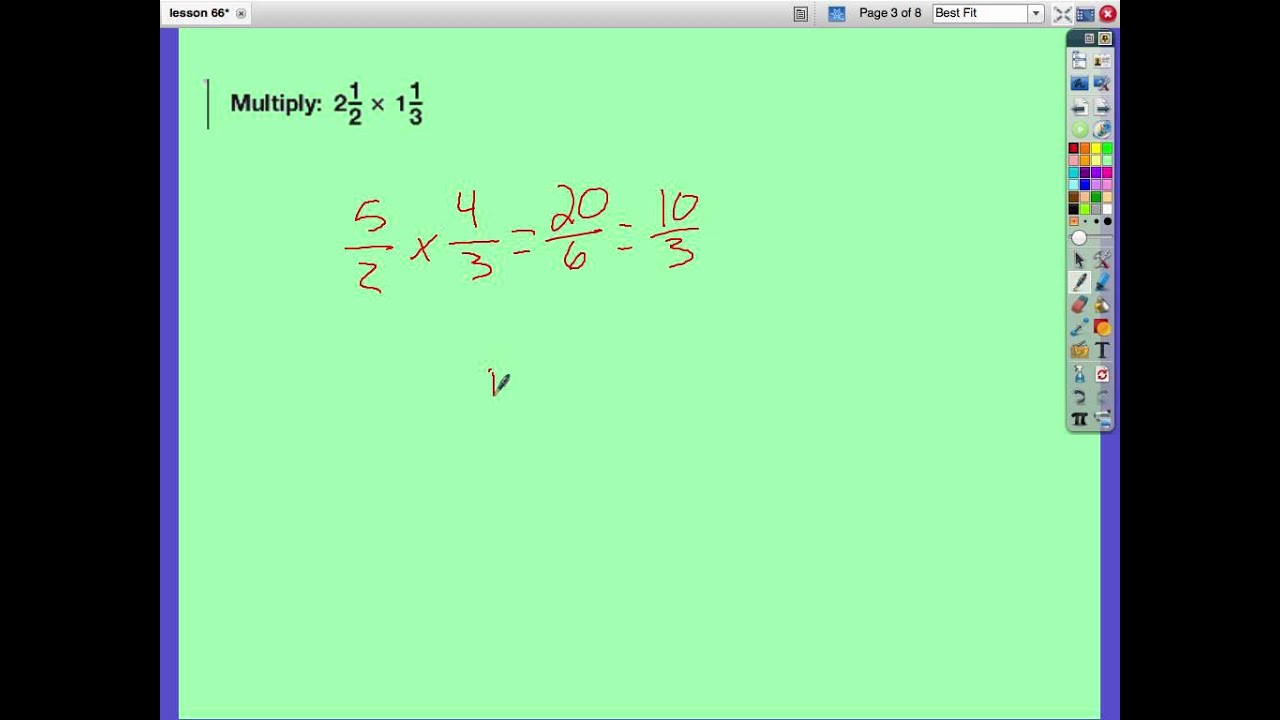Select the smallest pen width preset

click(x=1073, y=221)
